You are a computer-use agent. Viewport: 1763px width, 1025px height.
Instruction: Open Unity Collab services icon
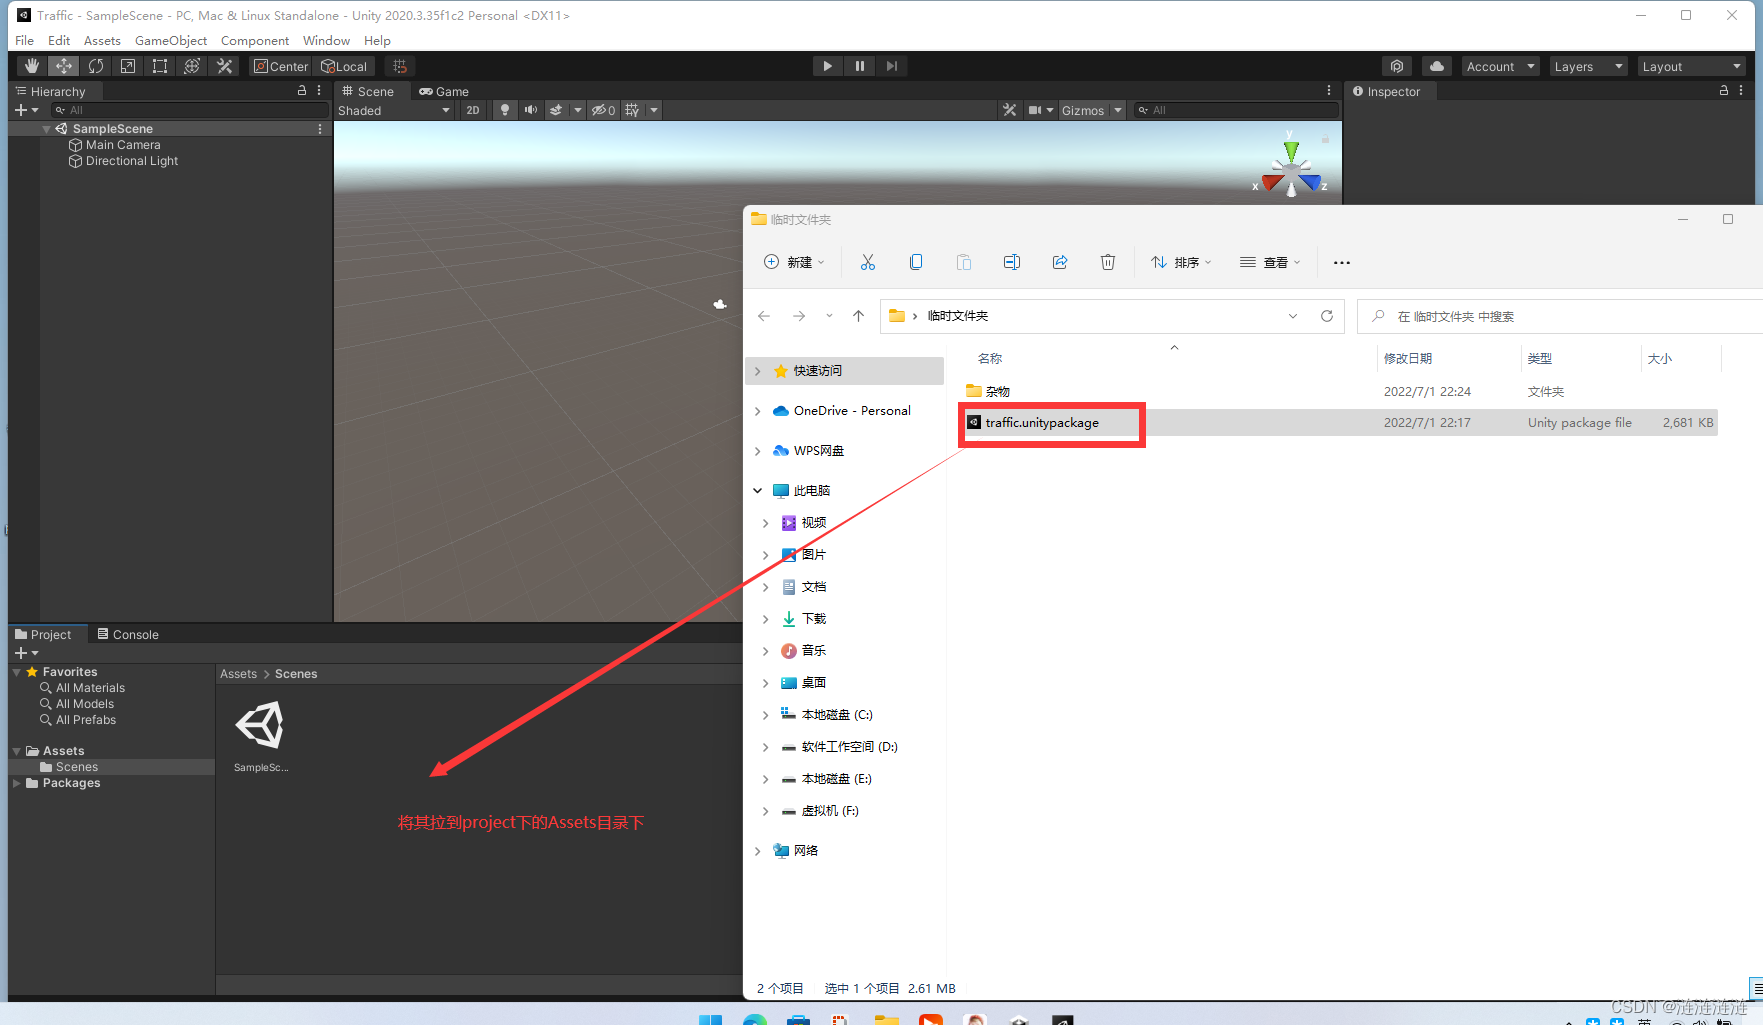(x=1397, y=66)
